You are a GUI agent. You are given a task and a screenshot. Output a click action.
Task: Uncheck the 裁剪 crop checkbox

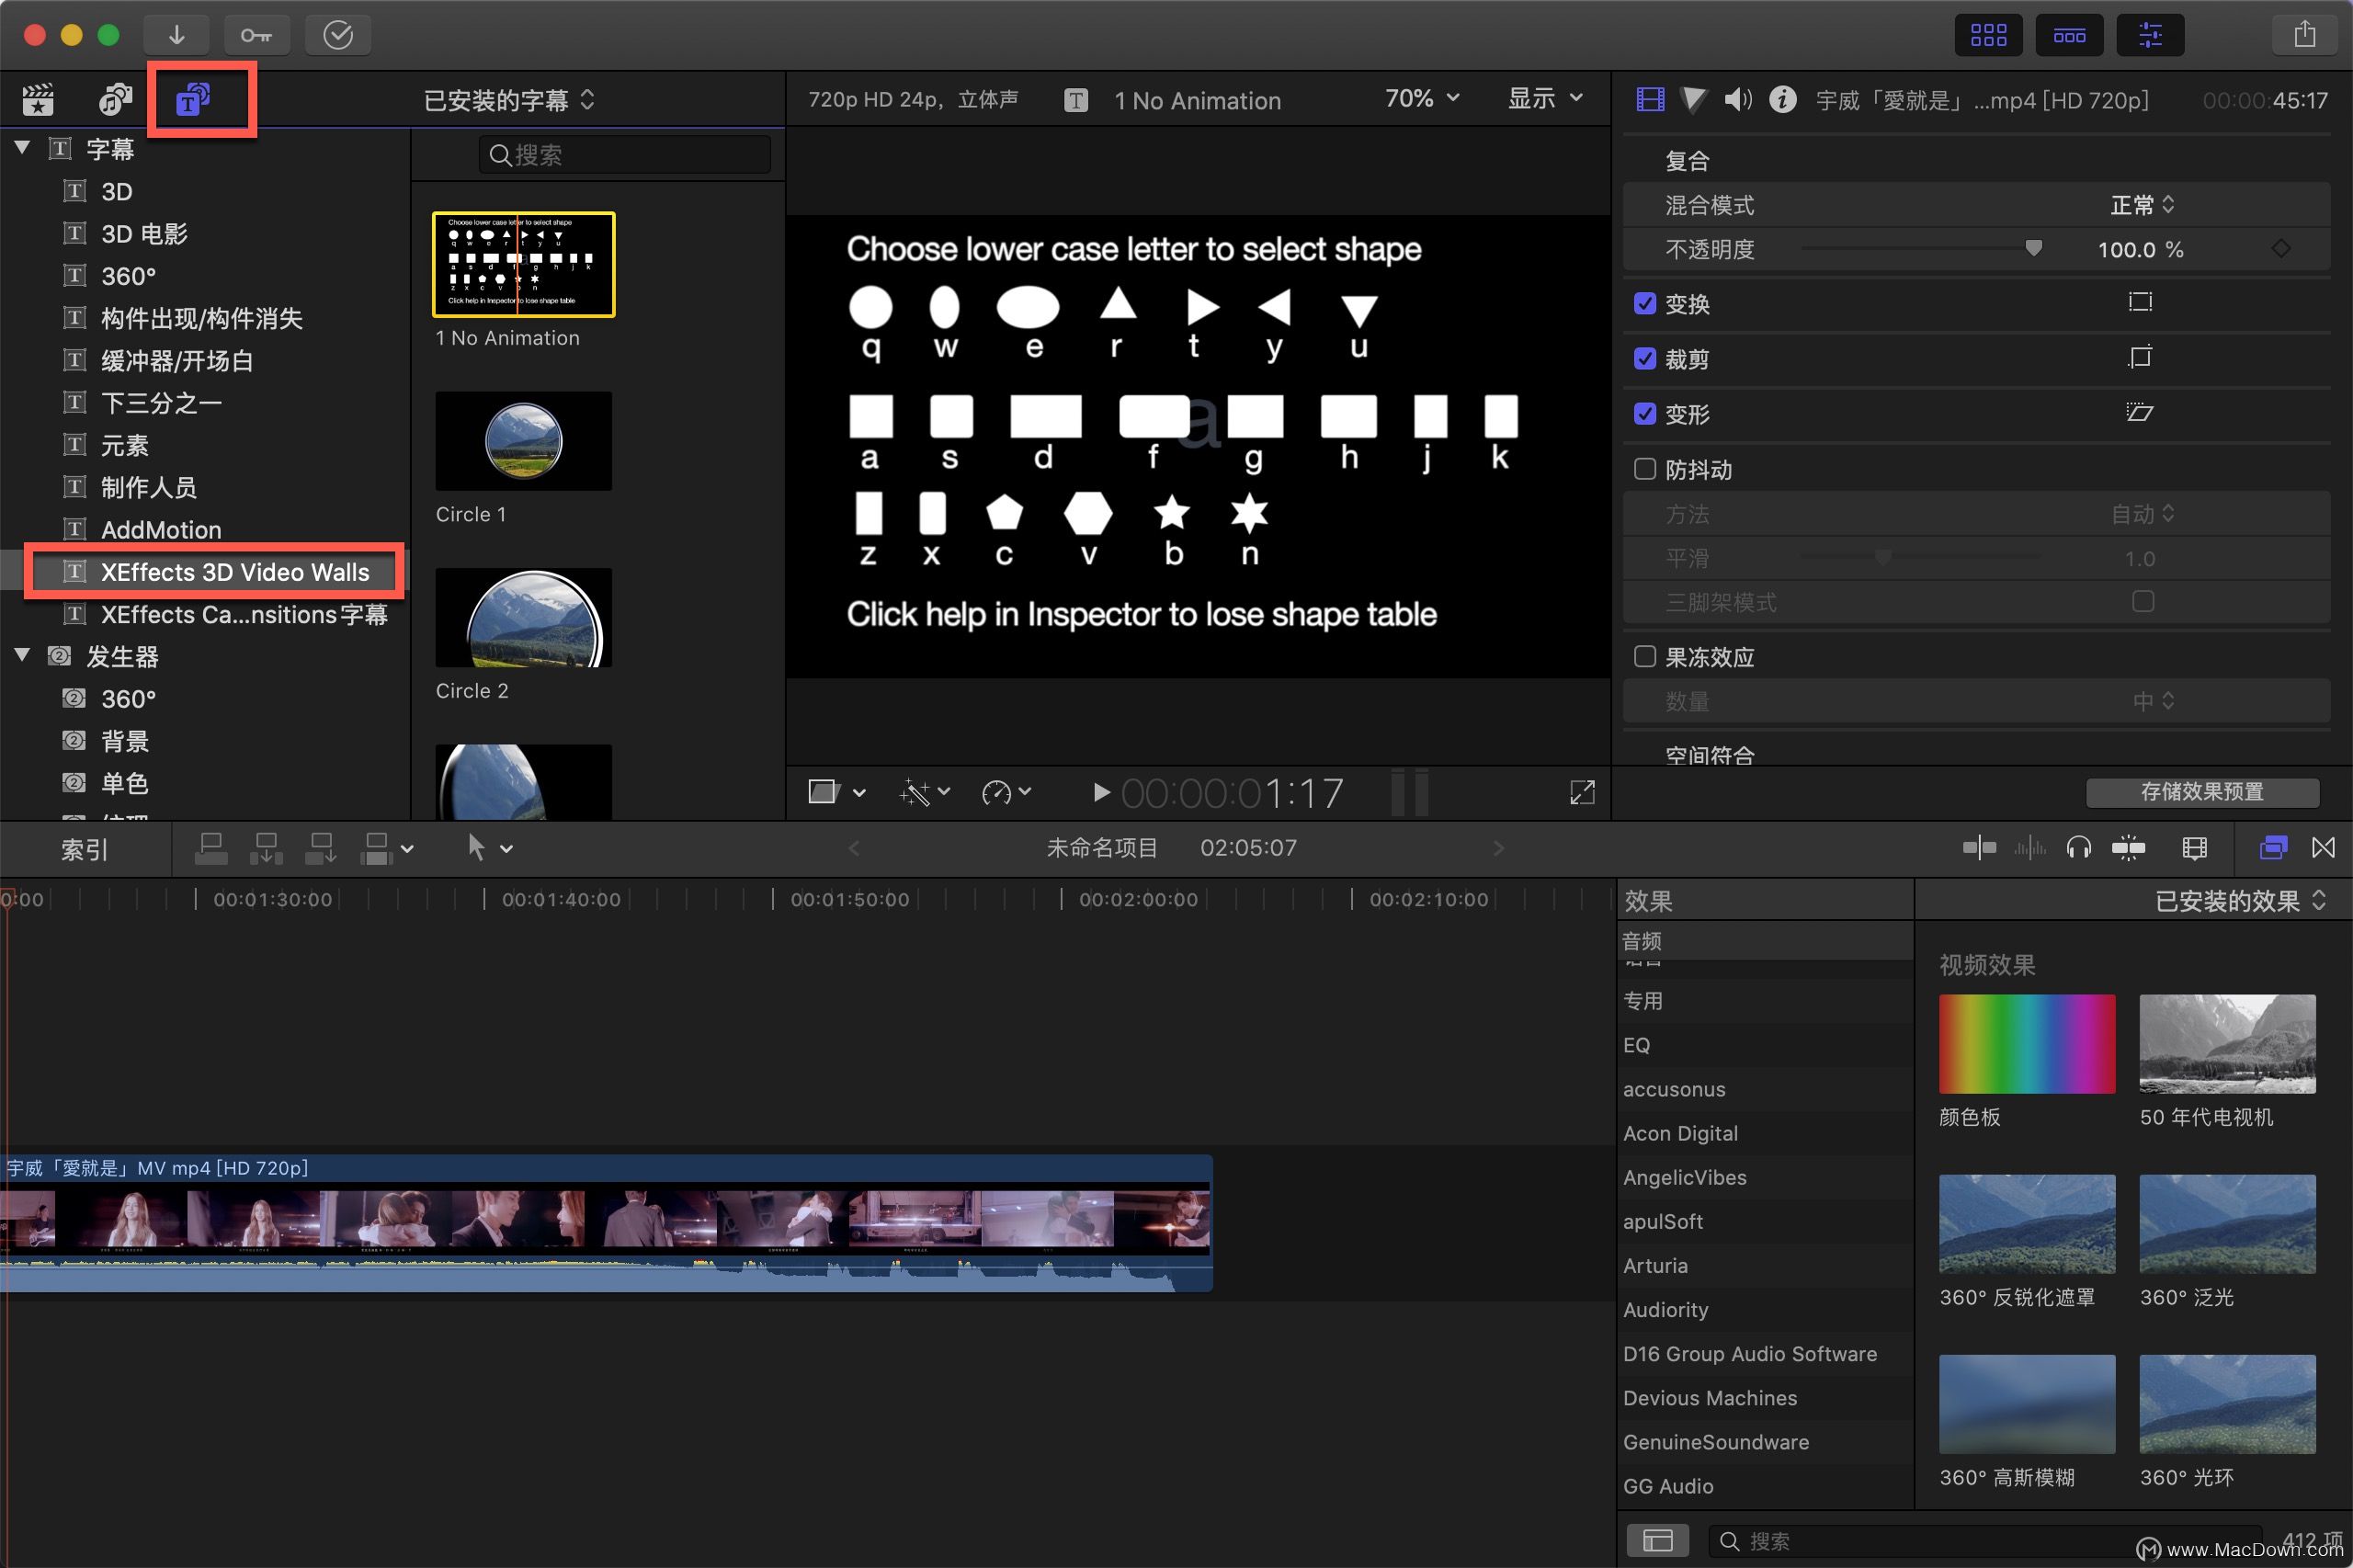click(x=1645, y=358)
